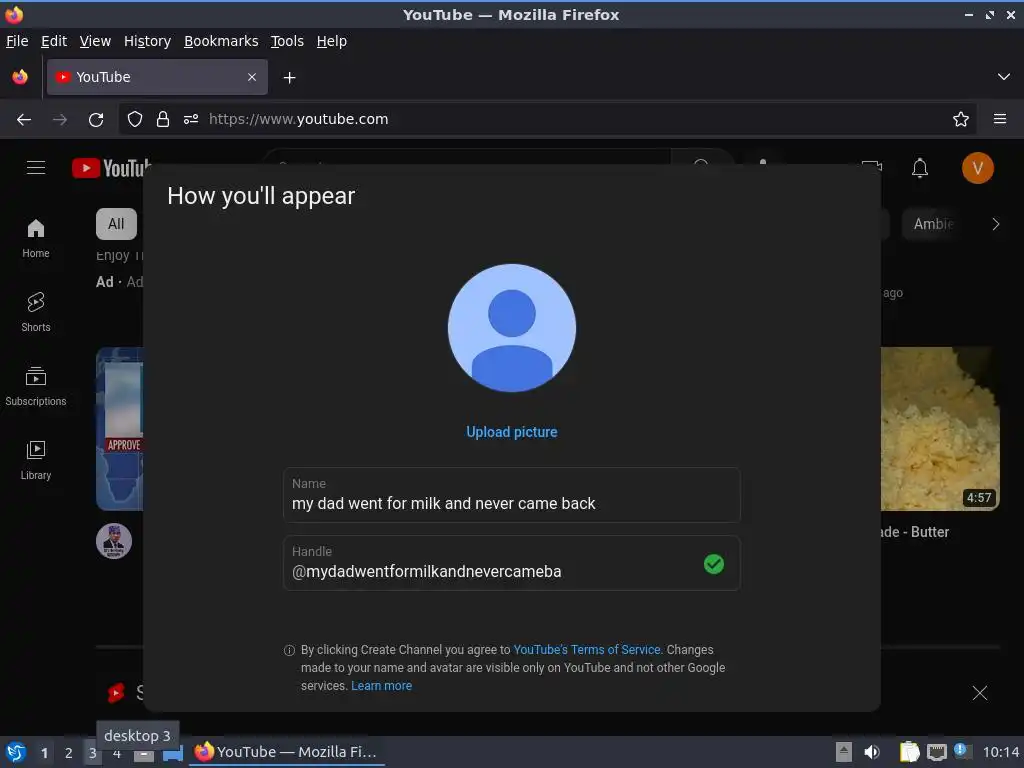Open the butter video thumbnail
The height and width of the screenshot is (768, 1024).
[x=940, y=429]
